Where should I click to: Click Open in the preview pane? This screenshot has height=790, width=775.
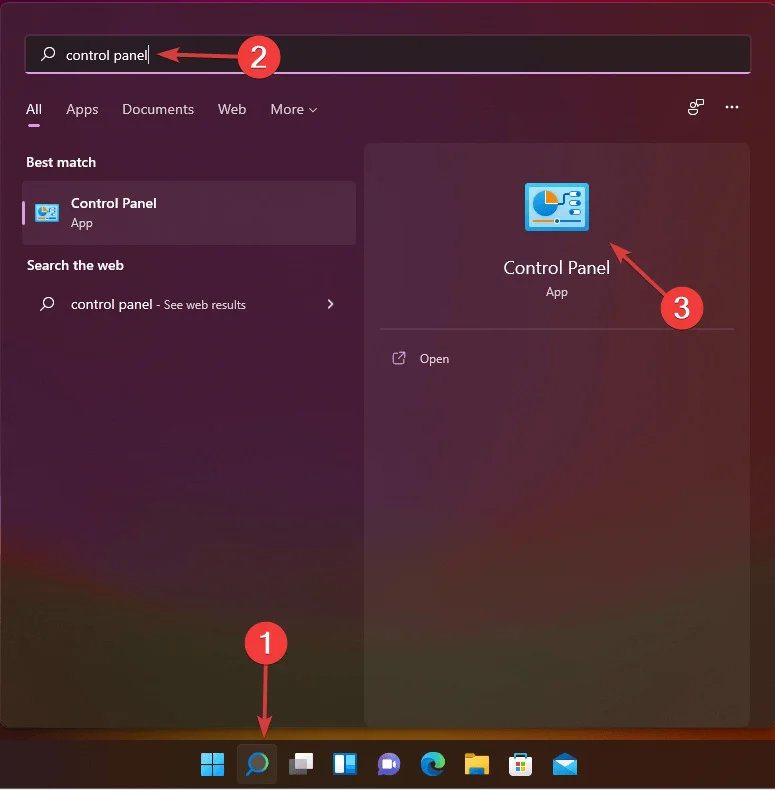(x=434, y=359)
